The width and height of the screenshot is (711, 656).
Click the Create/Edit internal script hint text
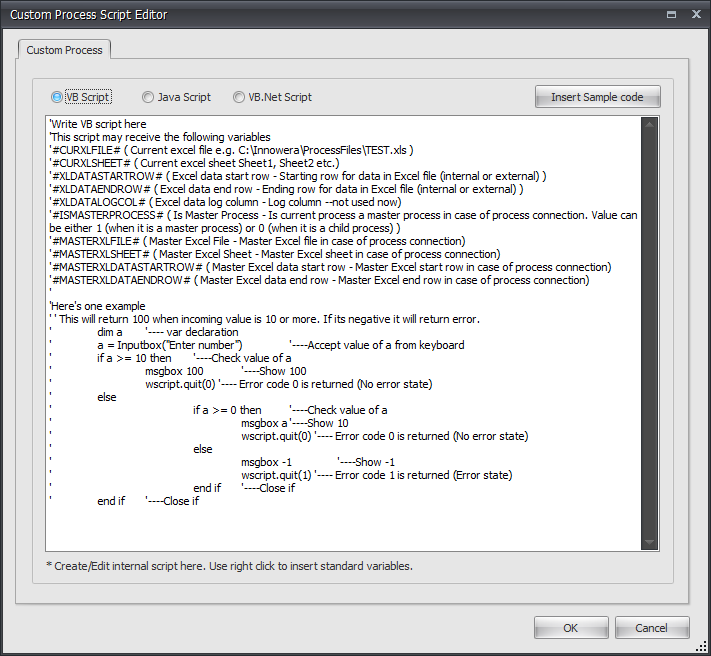229,566
